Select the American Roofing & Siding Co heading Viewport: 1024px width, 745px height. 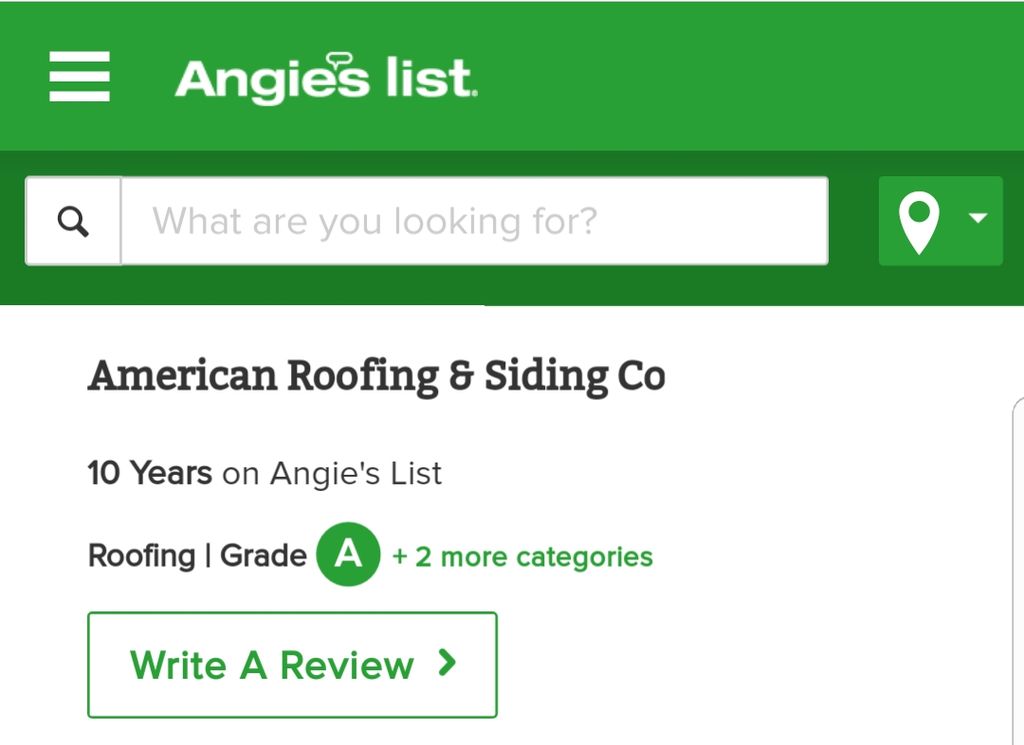coord(377,377)
